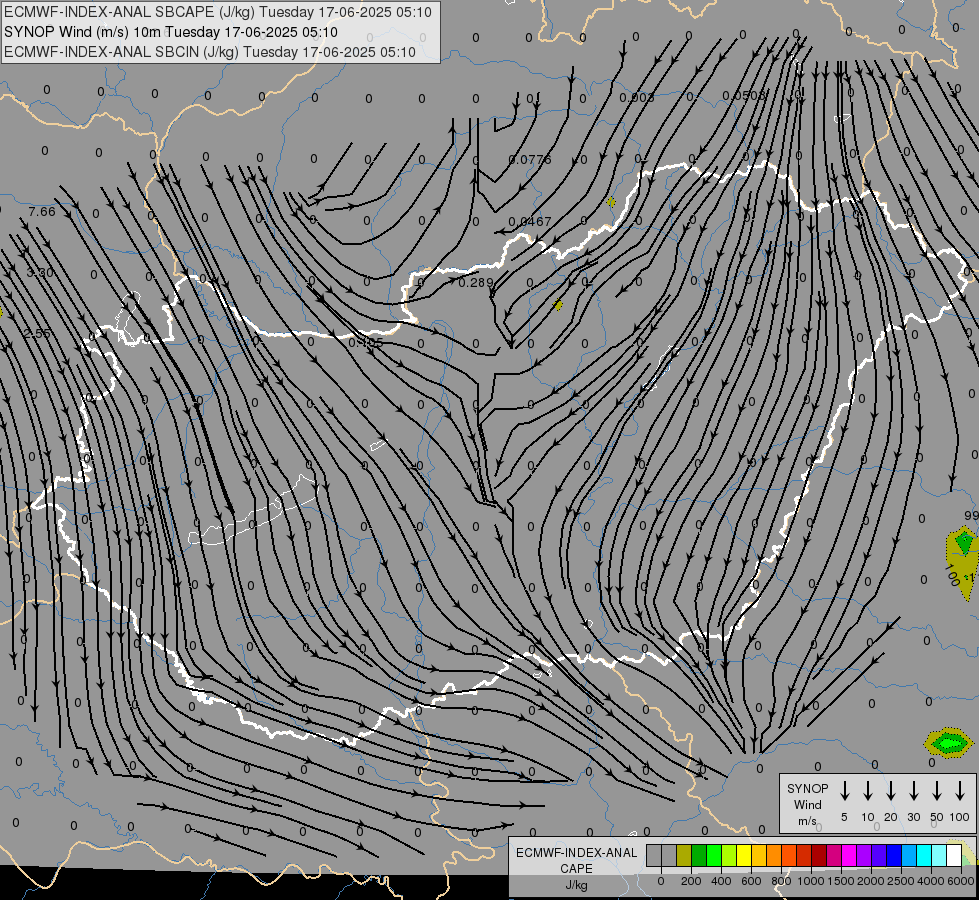
Task: Click the map value 0.0776
Action: tap(530, 160)
